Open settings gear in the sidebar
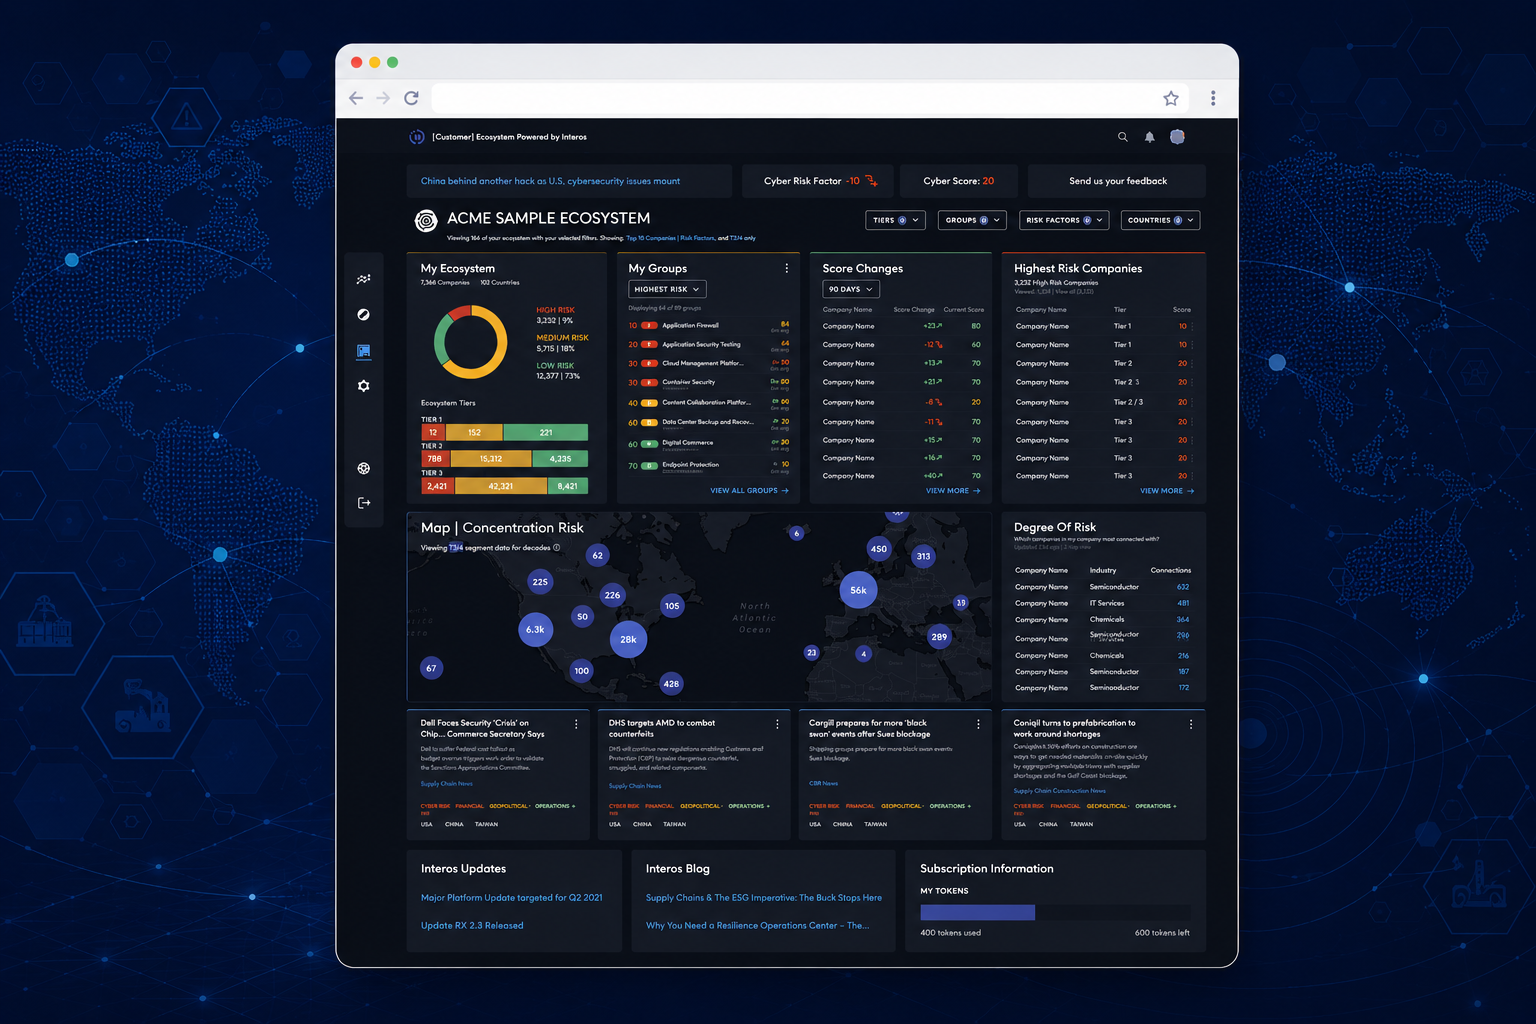Screen dimensions: 1536x1024 tap(364, 386)
